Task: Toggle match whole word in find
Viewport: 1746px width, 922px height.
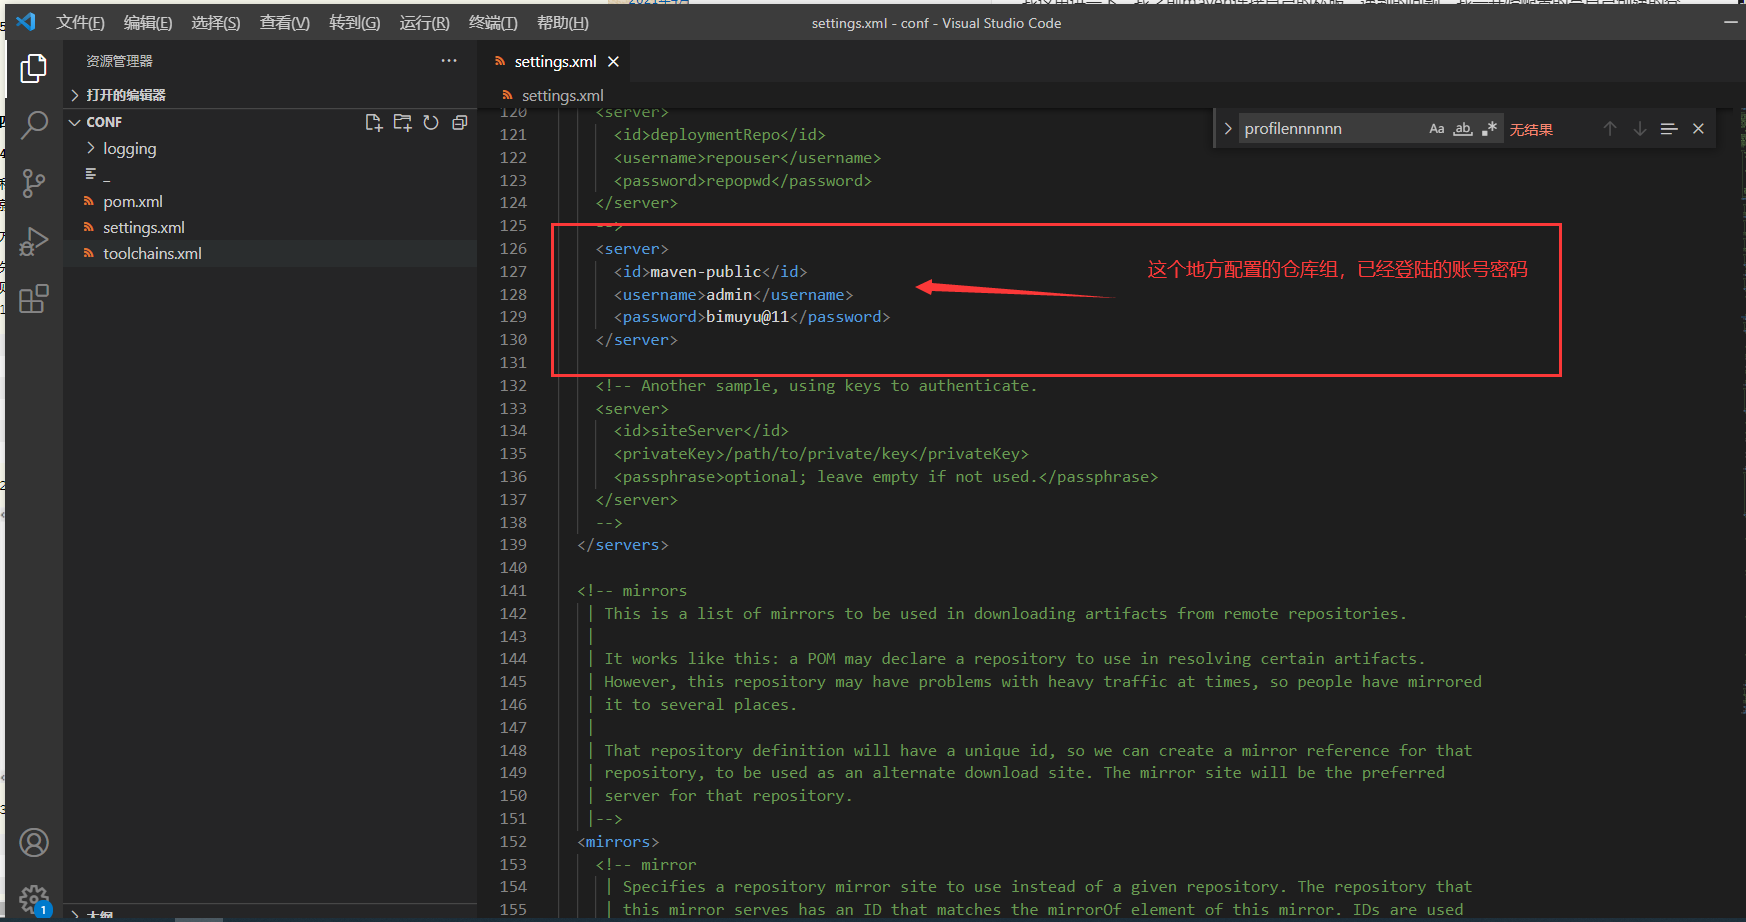Action: 1463,129
